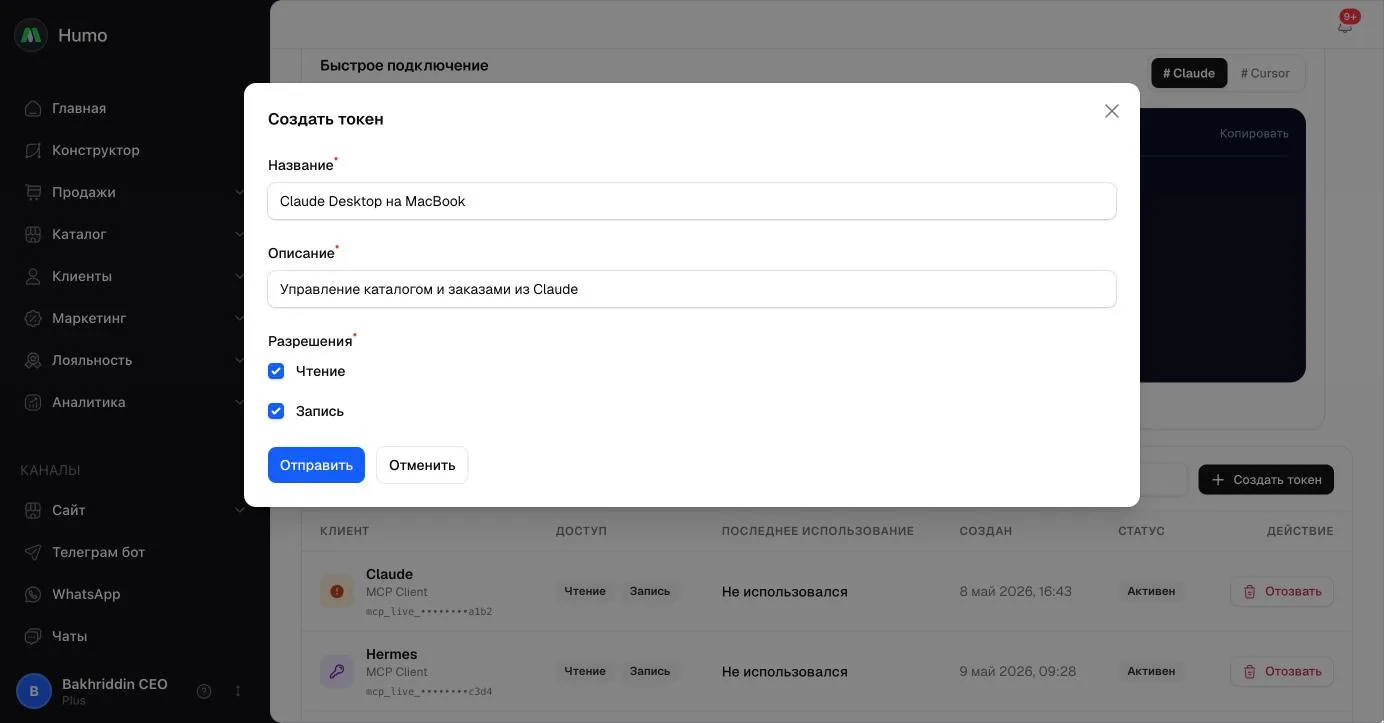This screenshot has width=1384, height=723.
Task: Click the Аналитика sidebar icon
Action: tap(33, 402)
